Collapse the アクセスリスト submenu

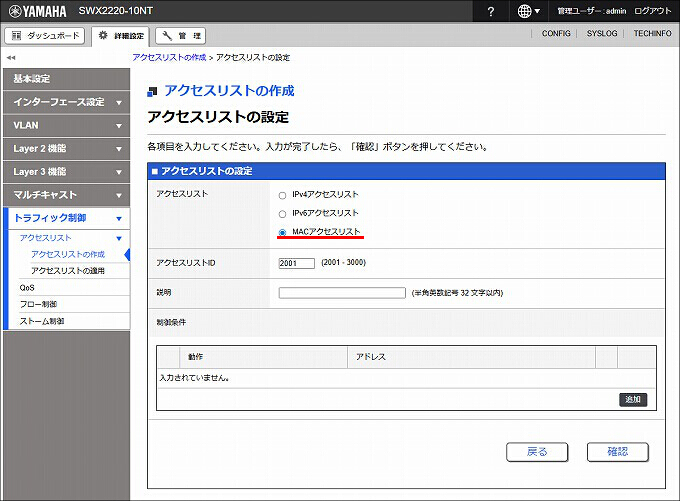71,238
